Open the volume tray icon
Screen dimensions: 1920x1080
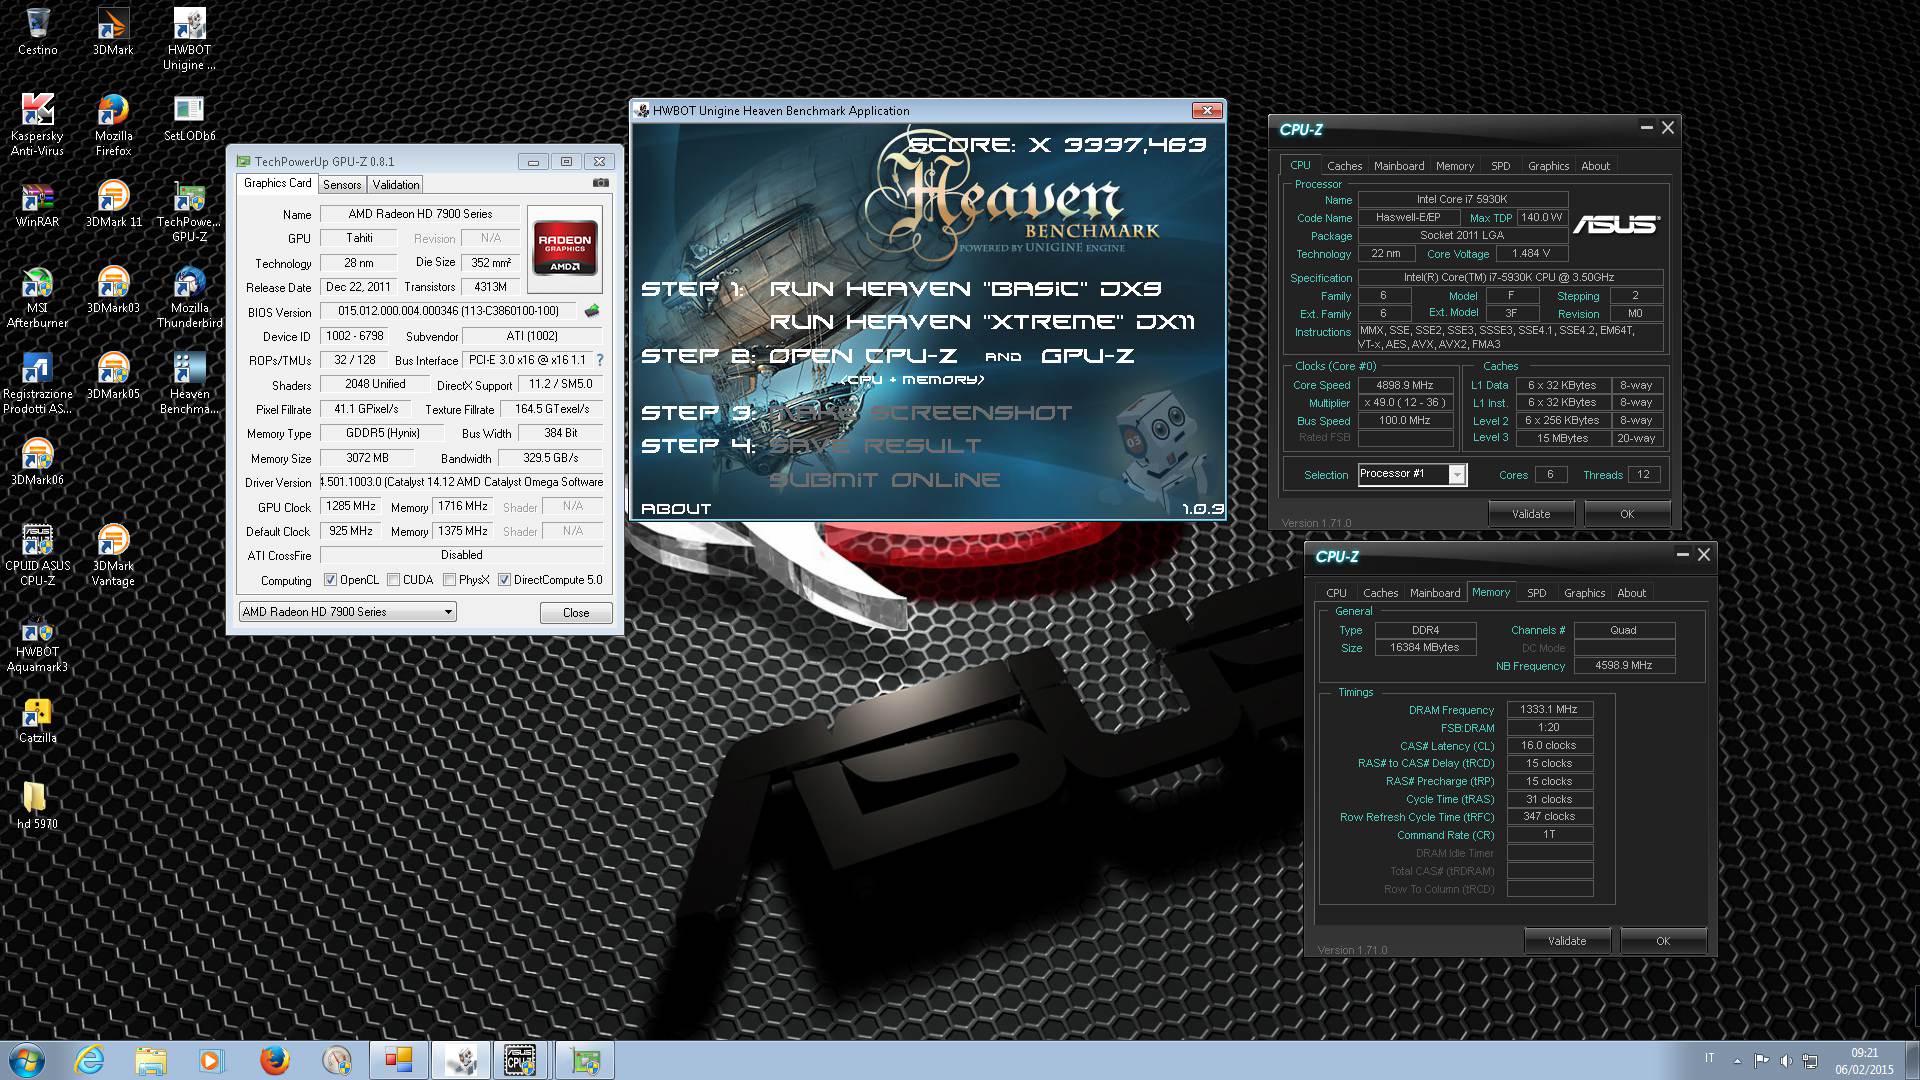(x=1785, y=1060)
